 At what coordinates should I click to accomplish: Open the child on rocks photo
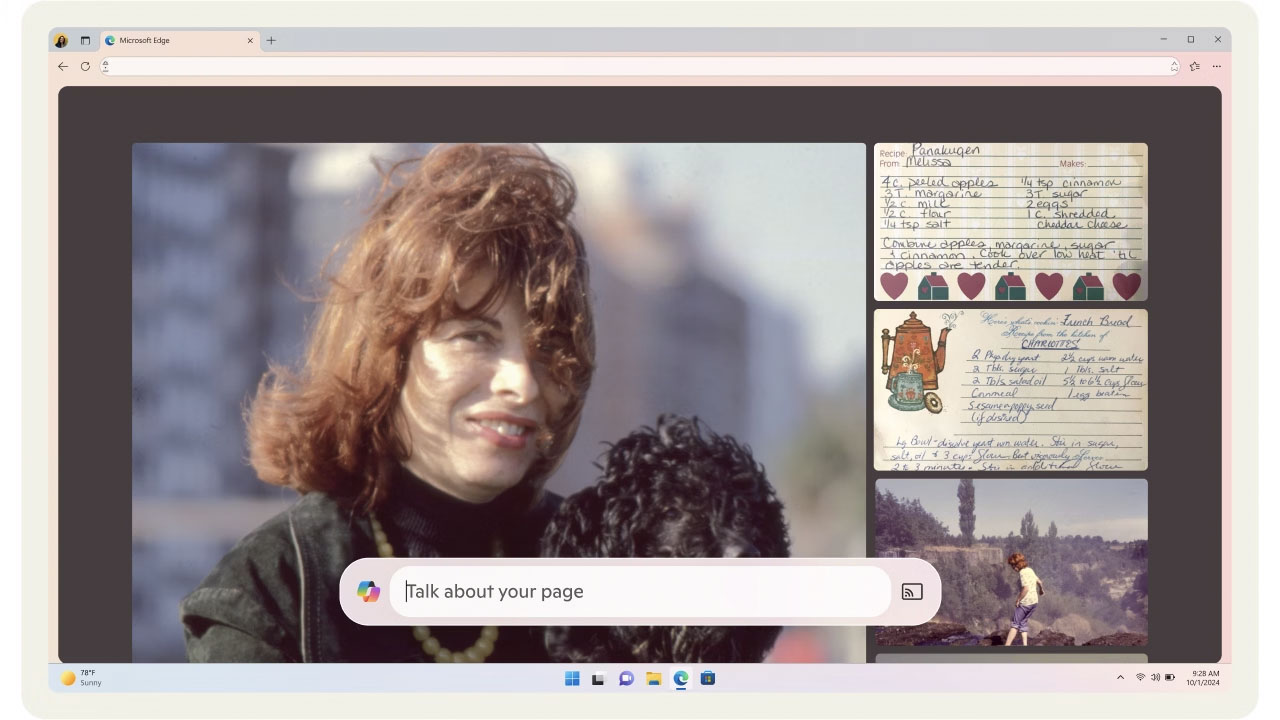1011,562
